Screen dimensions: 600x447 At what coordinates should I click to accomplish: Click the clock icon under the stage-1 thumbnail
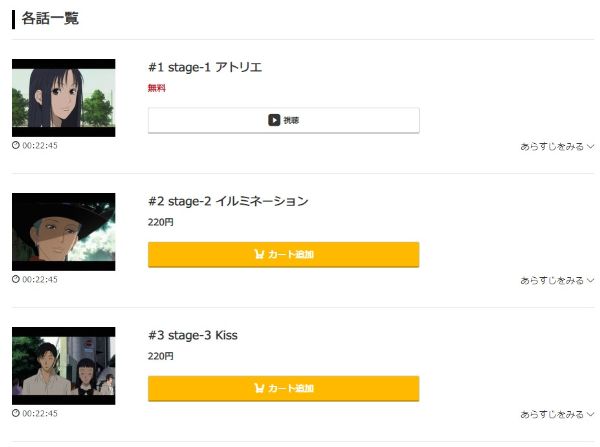[x=16, y=146]
